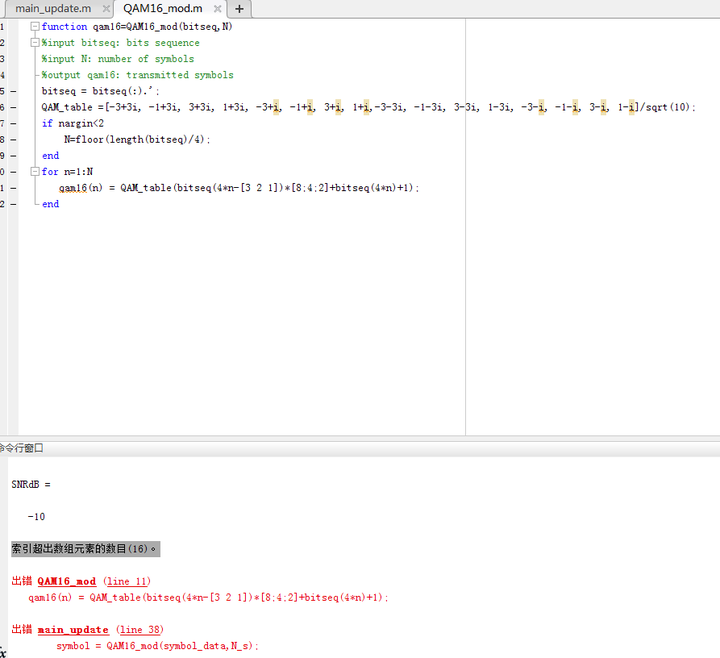Click the '-10' value in command window
Viewport: 720px width, 658px height.
tap(36, 517)
